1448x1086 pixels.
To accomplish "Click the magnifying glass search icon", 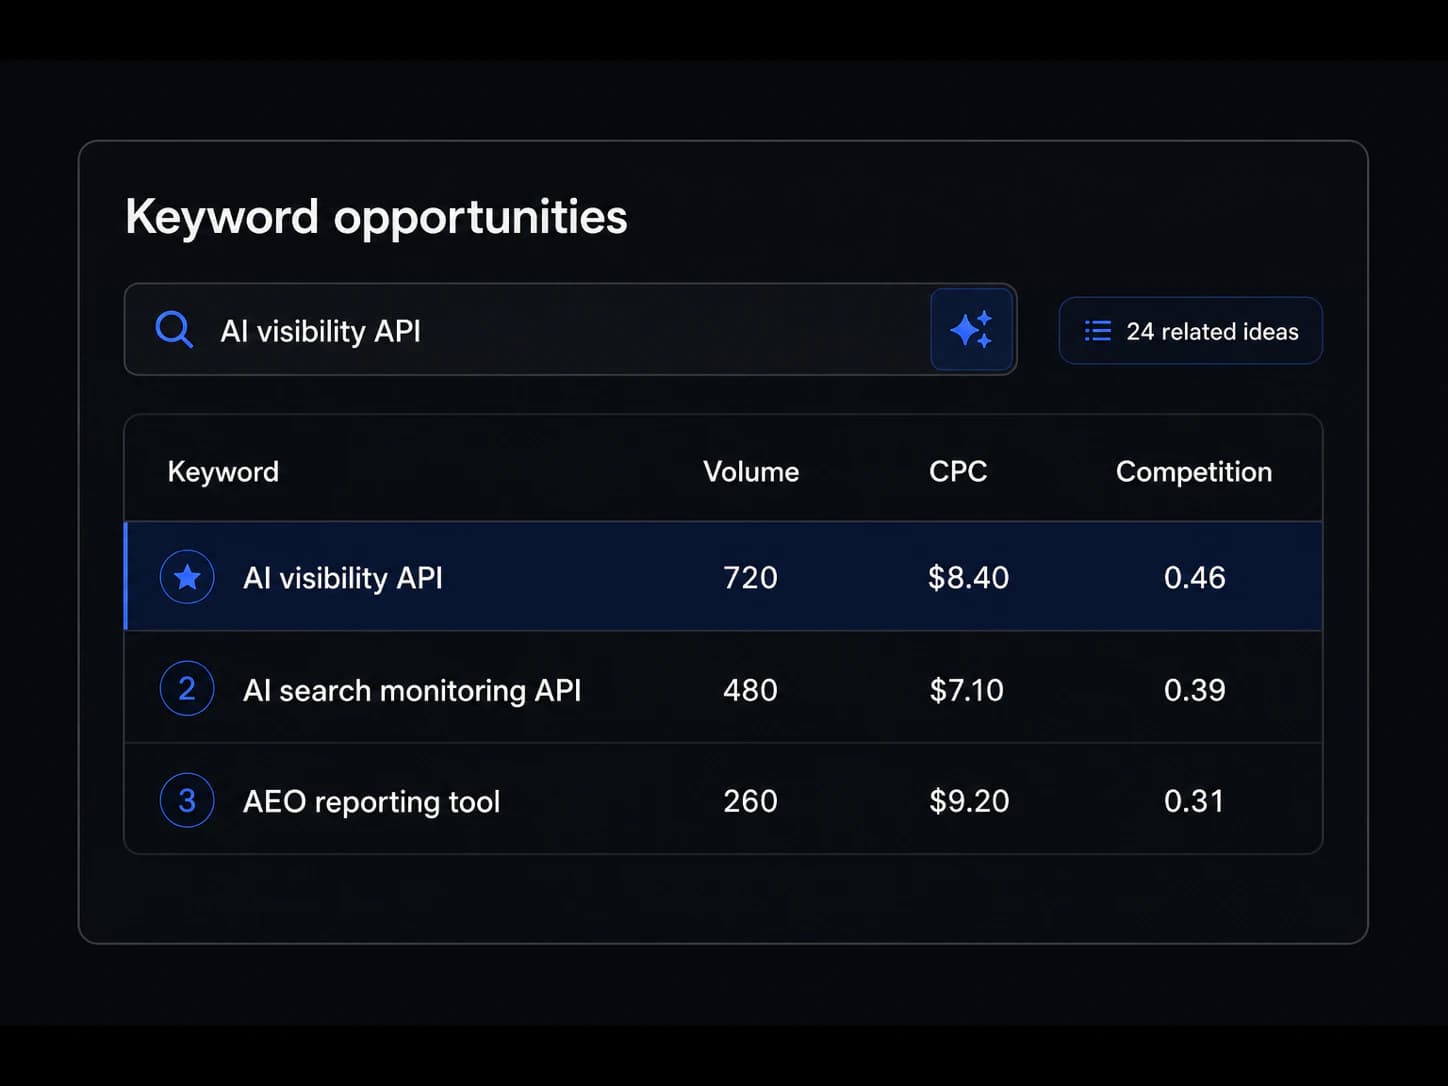I will (174, 329).
